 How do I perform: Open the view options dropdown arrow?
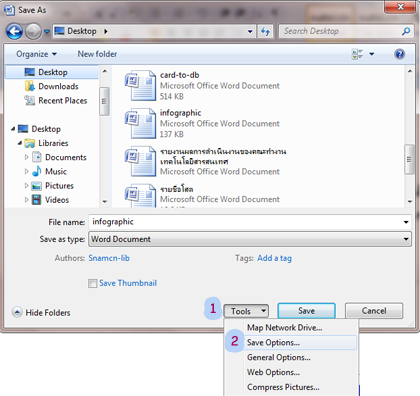pyautogui.click(x=372, y=54)
